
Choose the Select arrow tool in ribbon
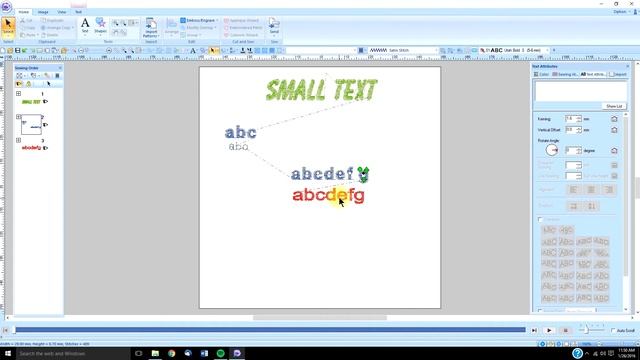(x=8, y=27)
